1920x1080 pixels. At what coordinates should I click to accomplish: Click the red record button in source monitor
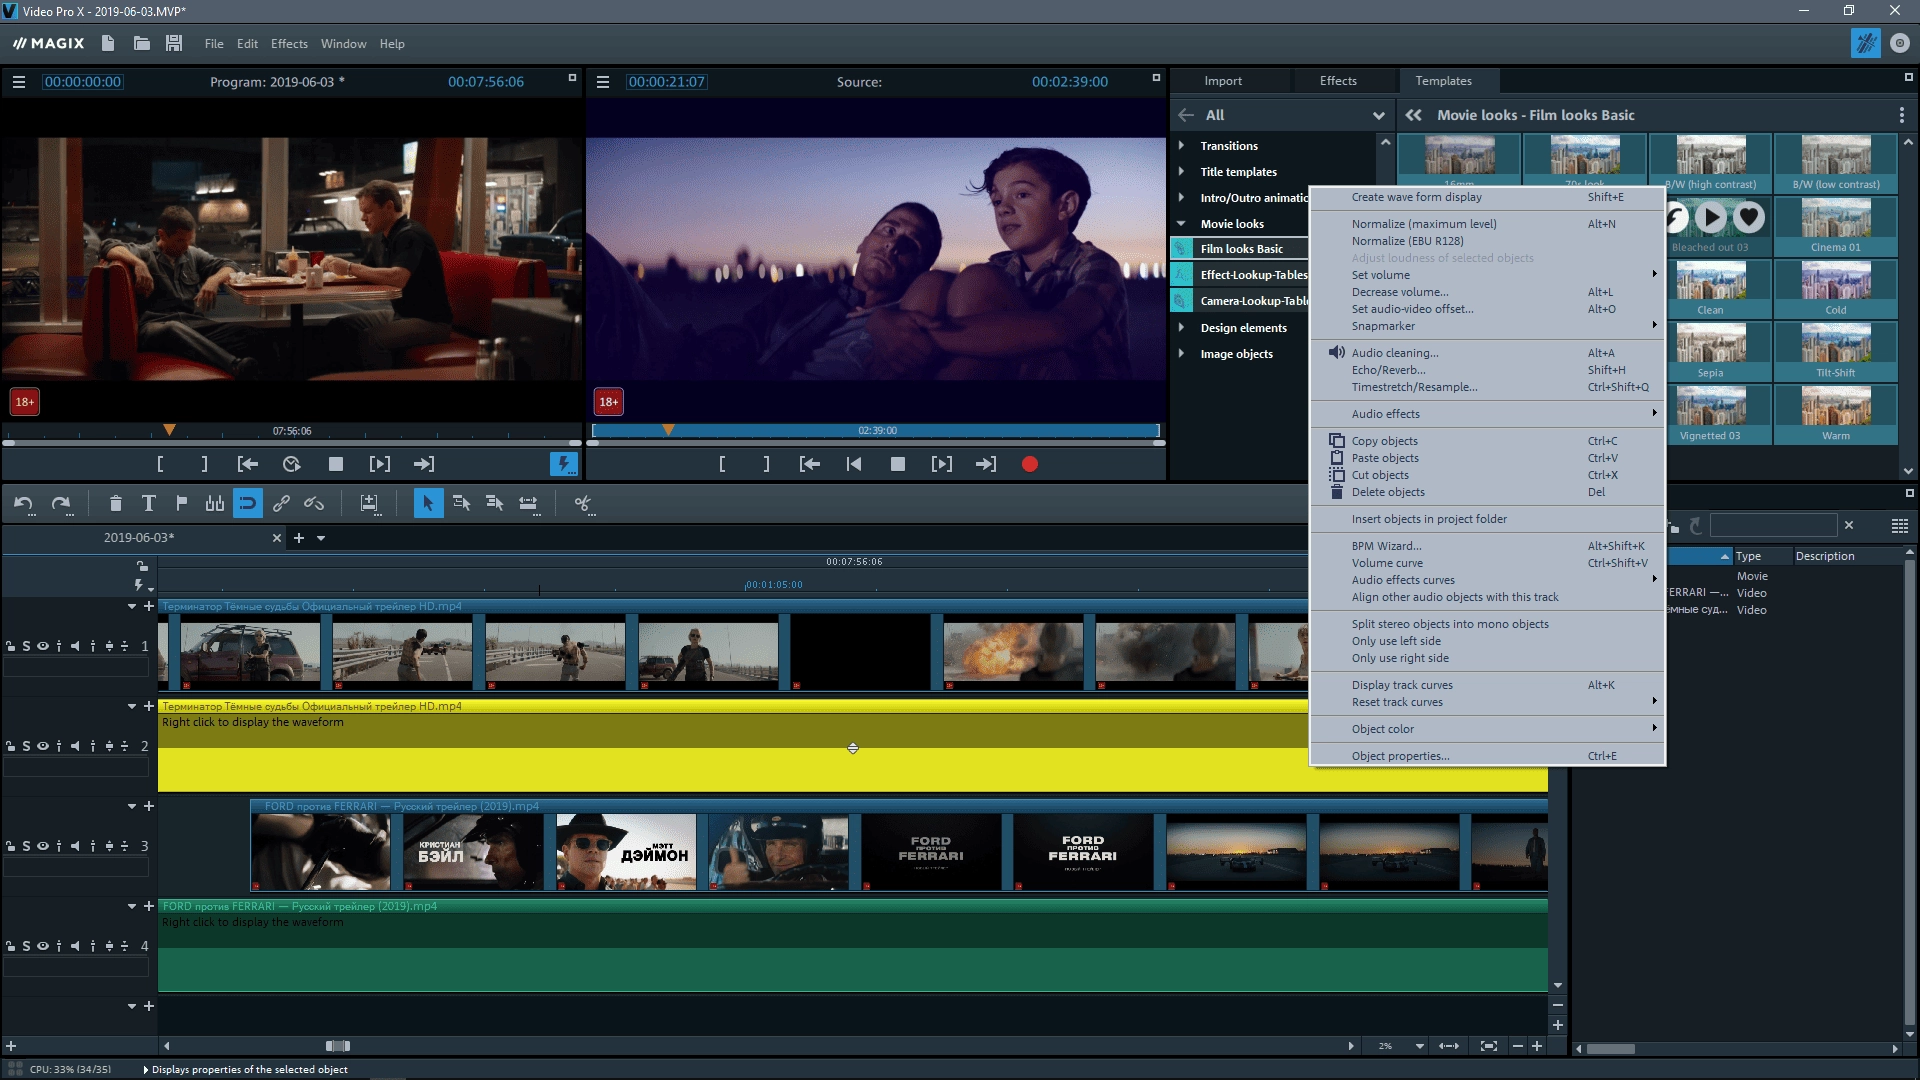(x=1030, y=464)
